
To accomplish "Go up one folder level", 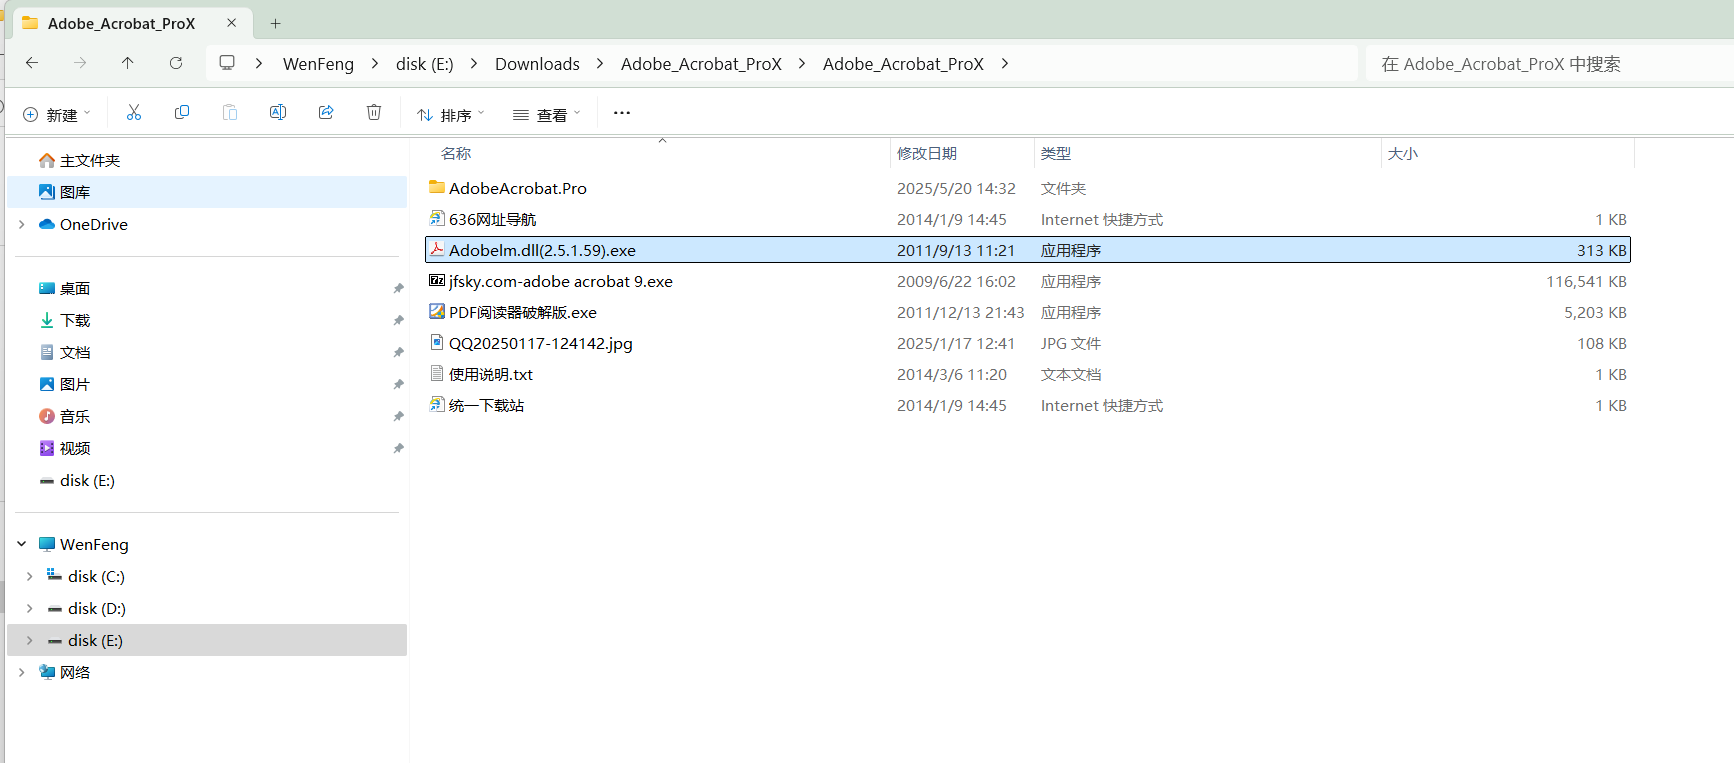I will click(x=128, y=63).
